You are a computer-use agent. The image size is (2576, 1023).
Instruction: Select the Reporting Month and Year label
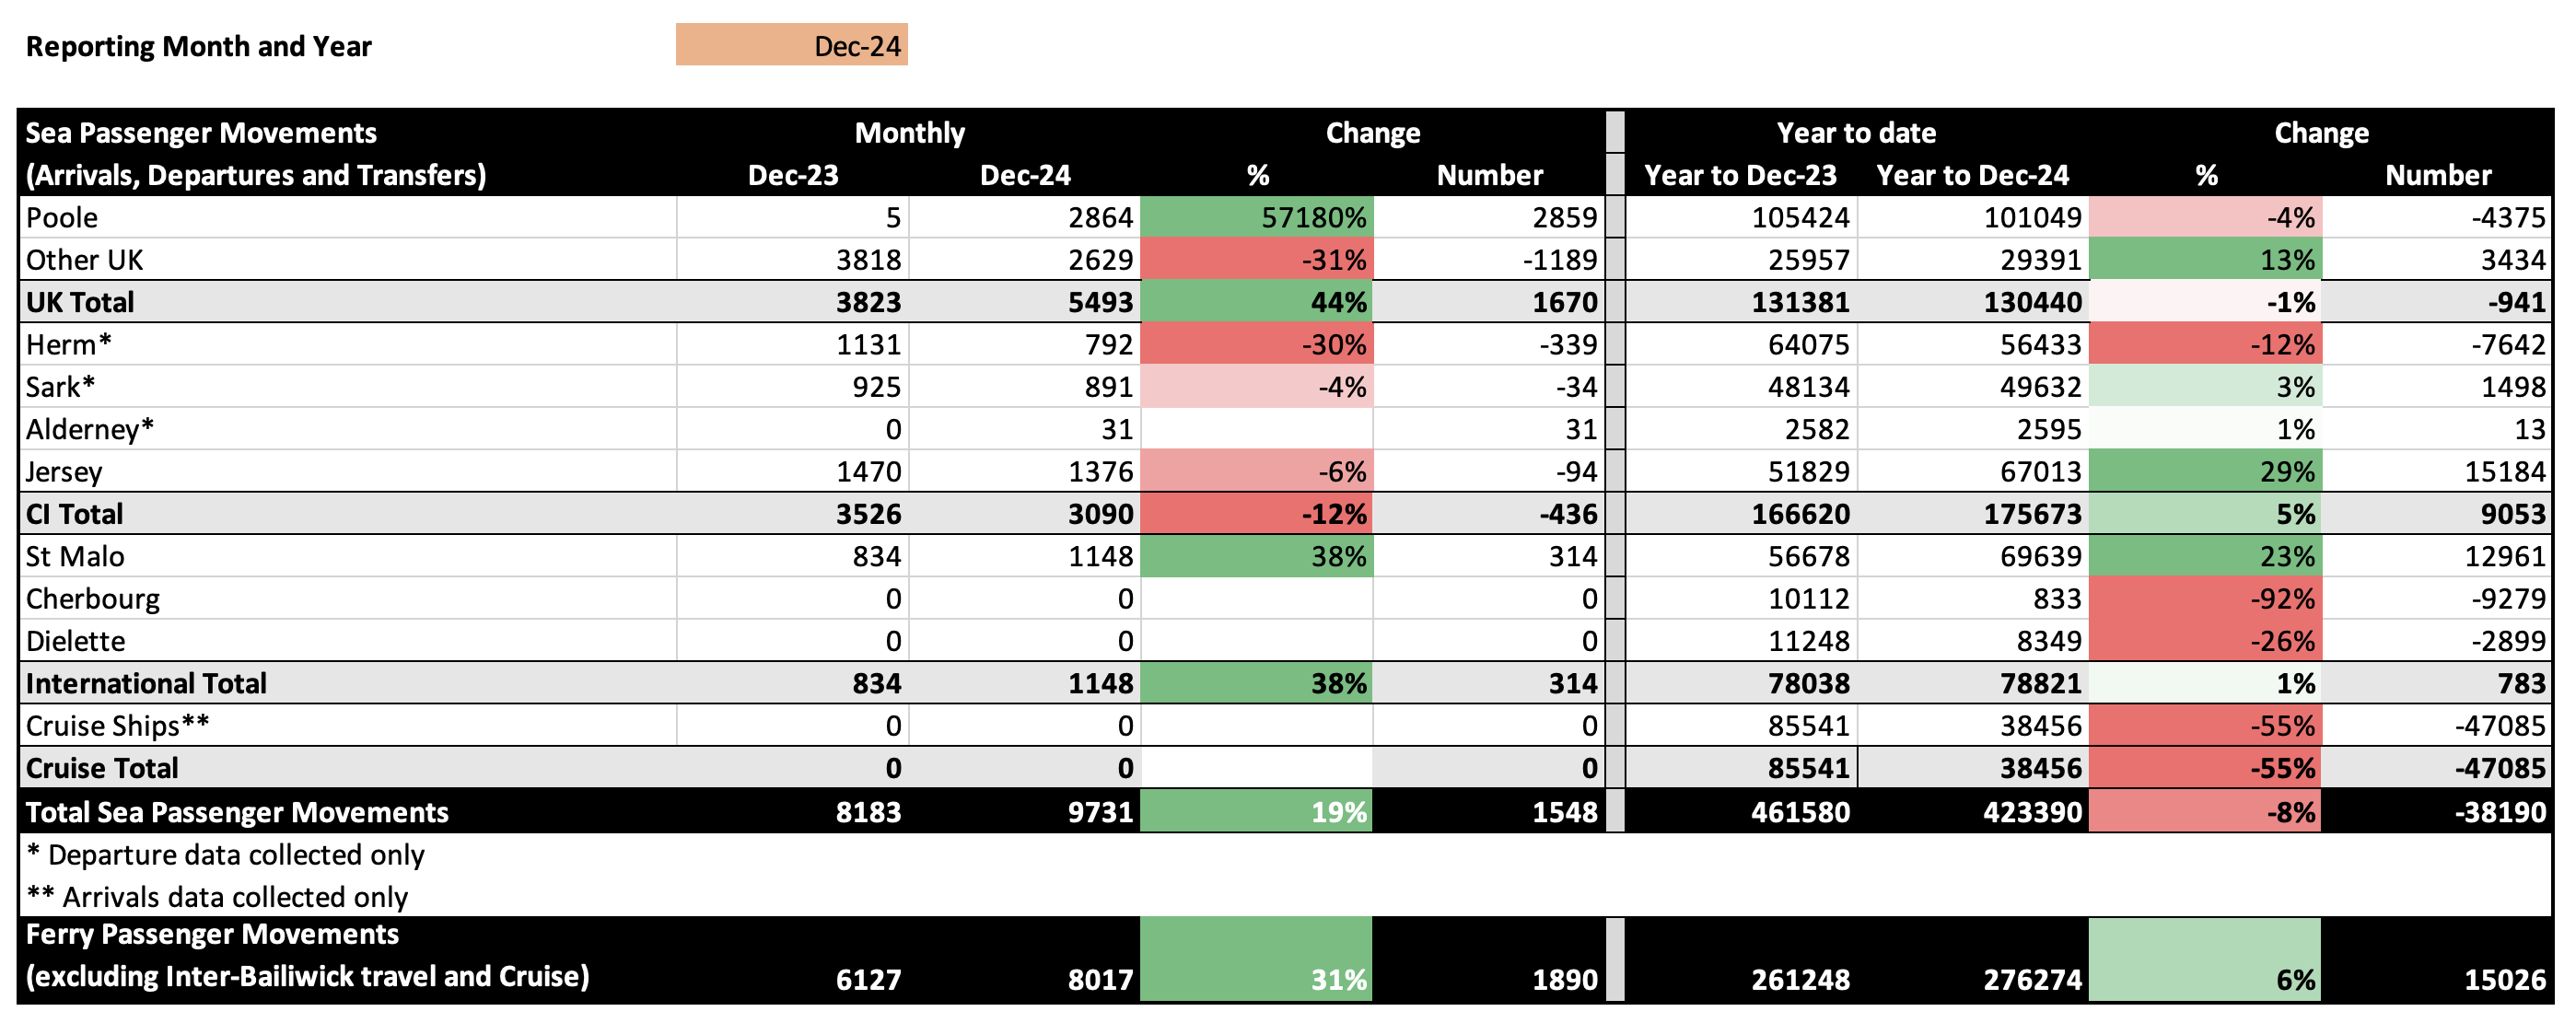point(198,47)
